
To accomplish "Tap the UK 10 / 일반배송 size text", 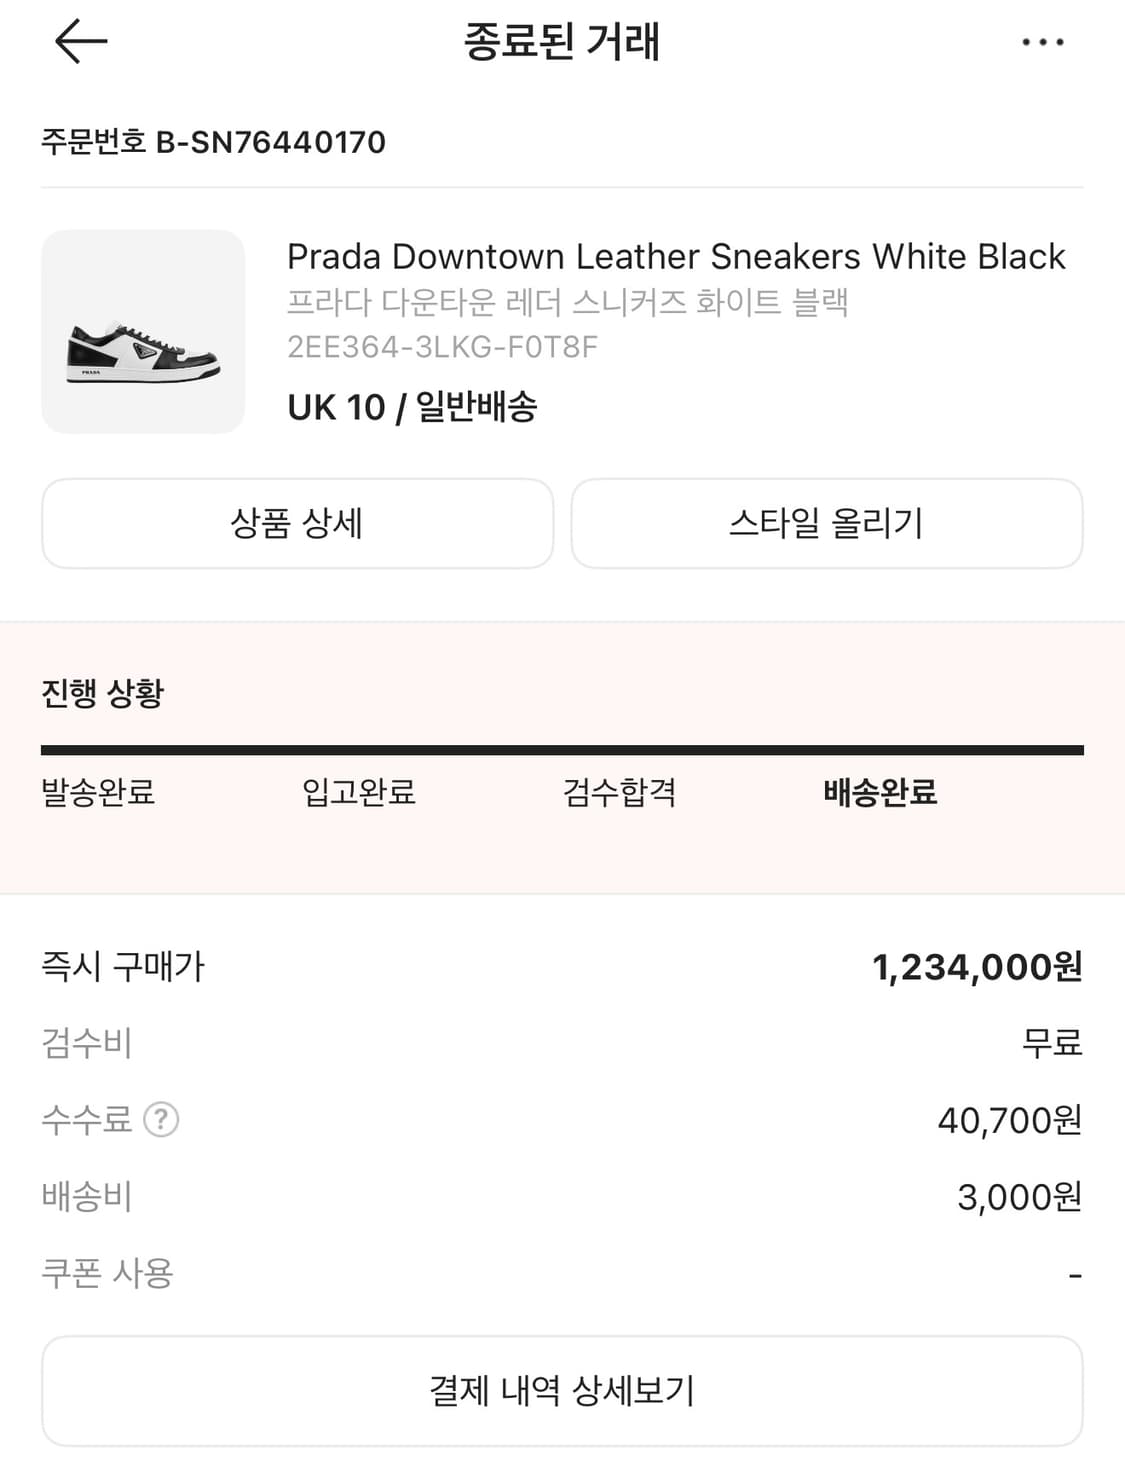I will (412, 407).
